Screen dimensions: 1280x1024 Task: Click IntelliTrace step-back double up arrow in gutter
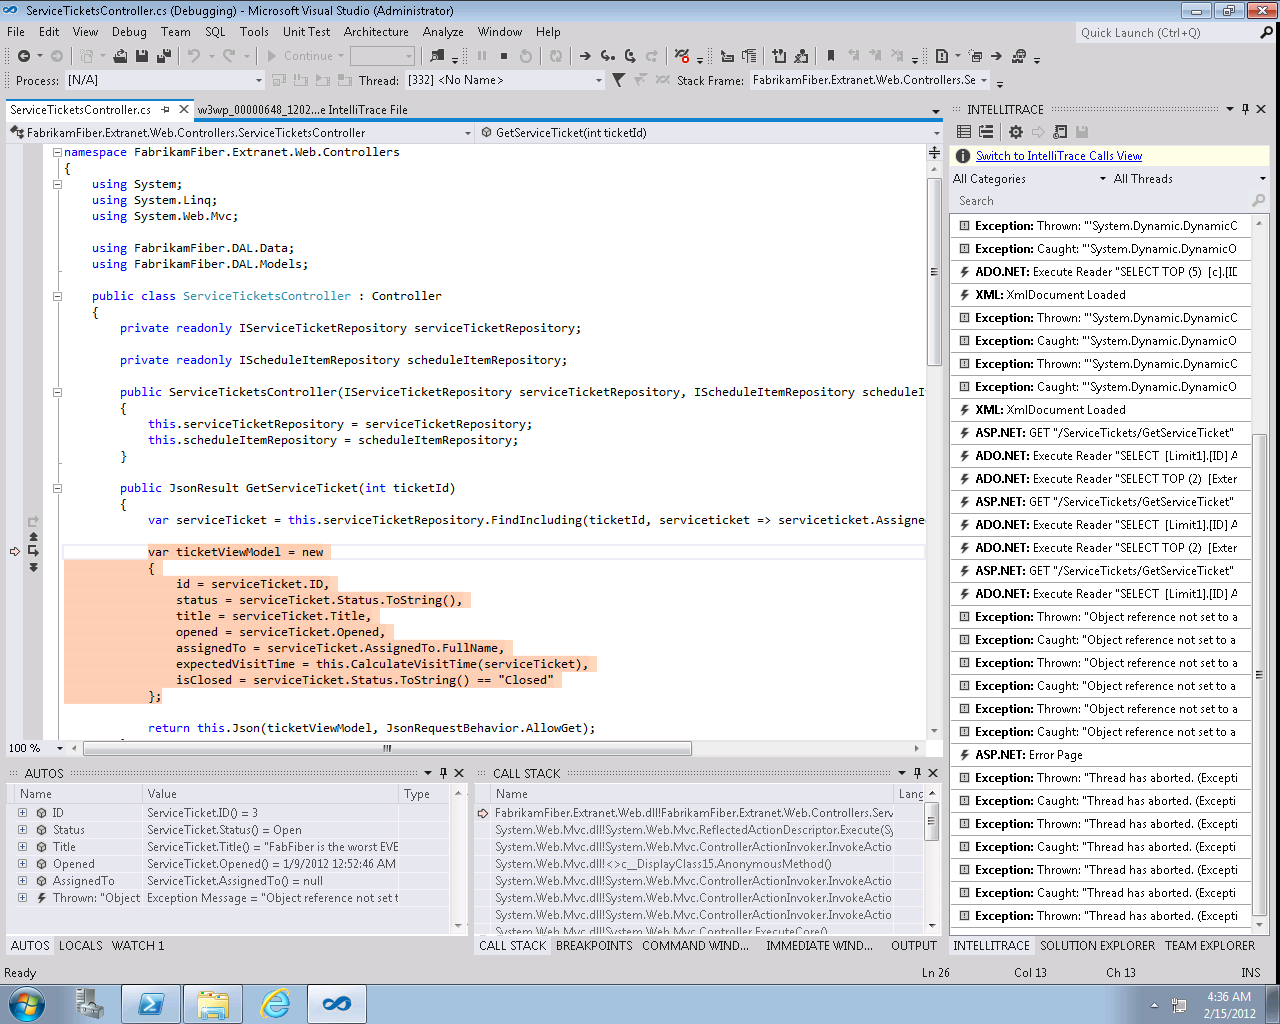pos(33,537)
